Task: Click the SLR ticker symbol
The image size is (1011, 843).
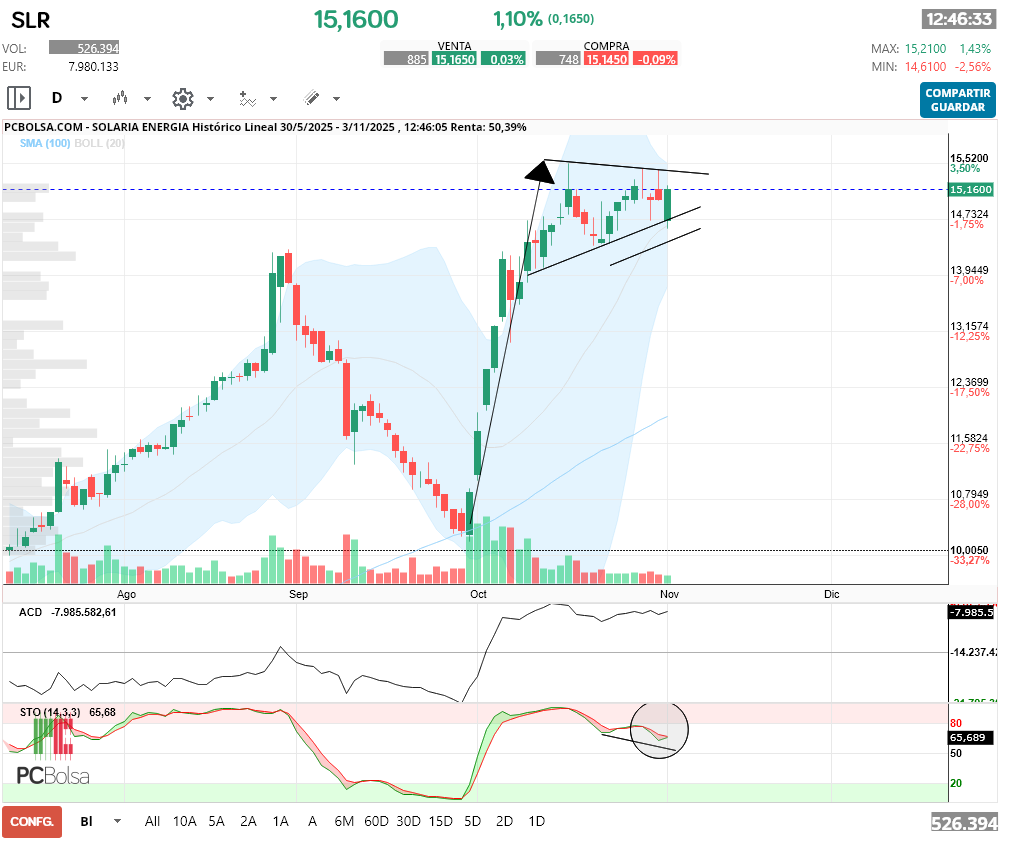Action: click(x=30, y=20)
